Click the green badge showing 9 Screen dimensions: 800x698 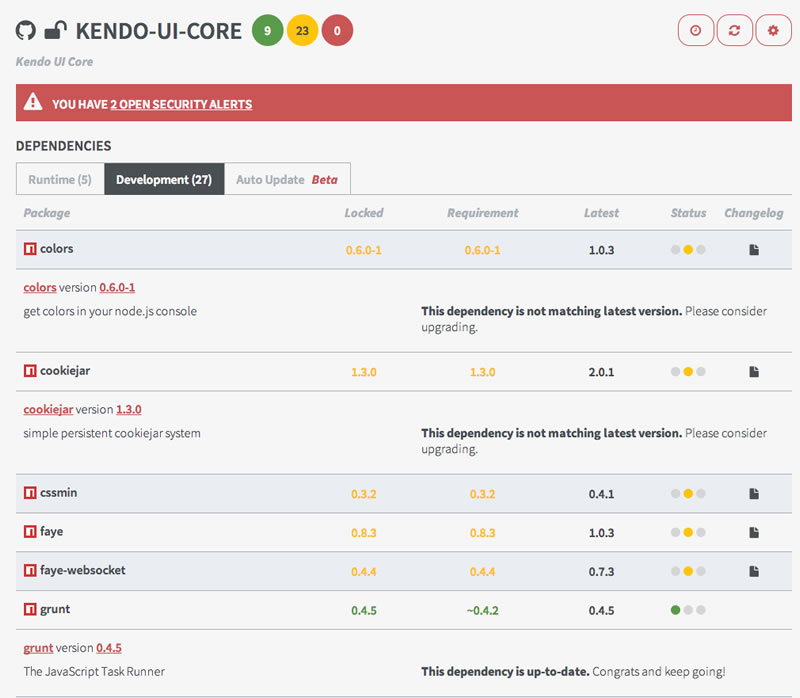coord(267,31)
